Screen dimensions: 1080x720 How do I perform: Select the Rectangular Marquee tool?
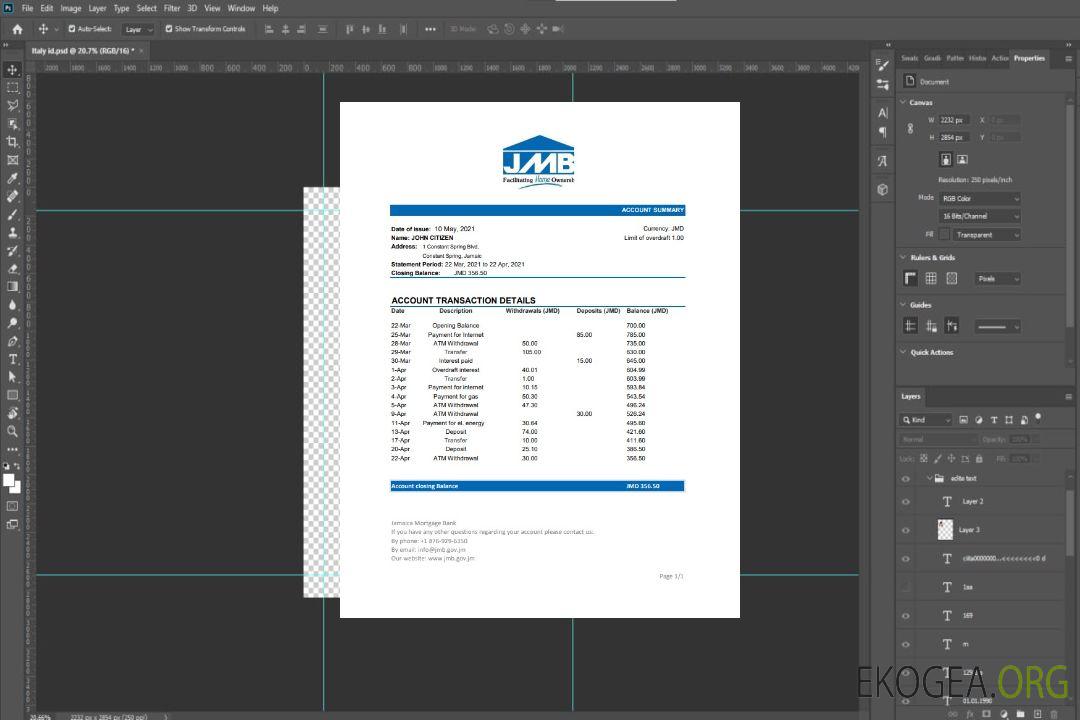pos(12,88)
